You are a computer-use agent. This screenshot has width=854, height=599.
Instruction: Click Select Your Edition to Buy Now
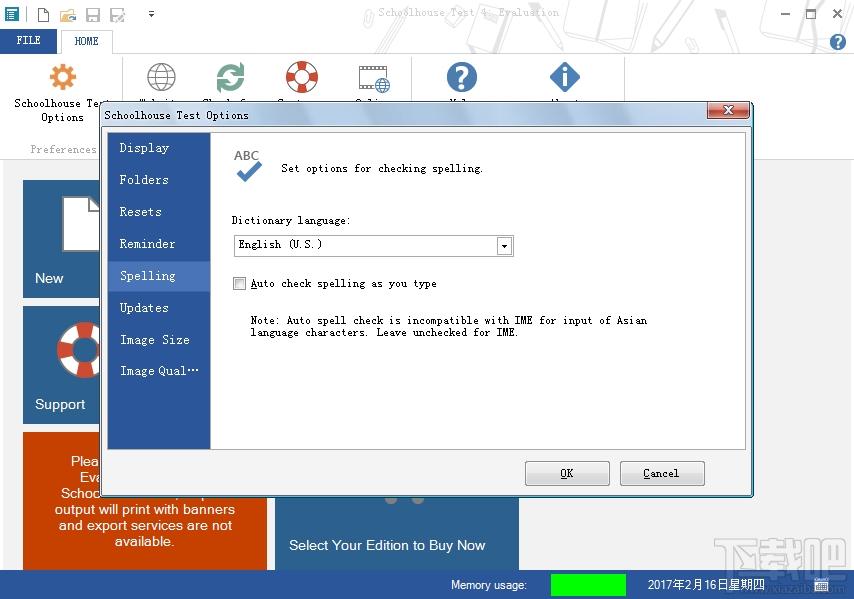[387, 546]
